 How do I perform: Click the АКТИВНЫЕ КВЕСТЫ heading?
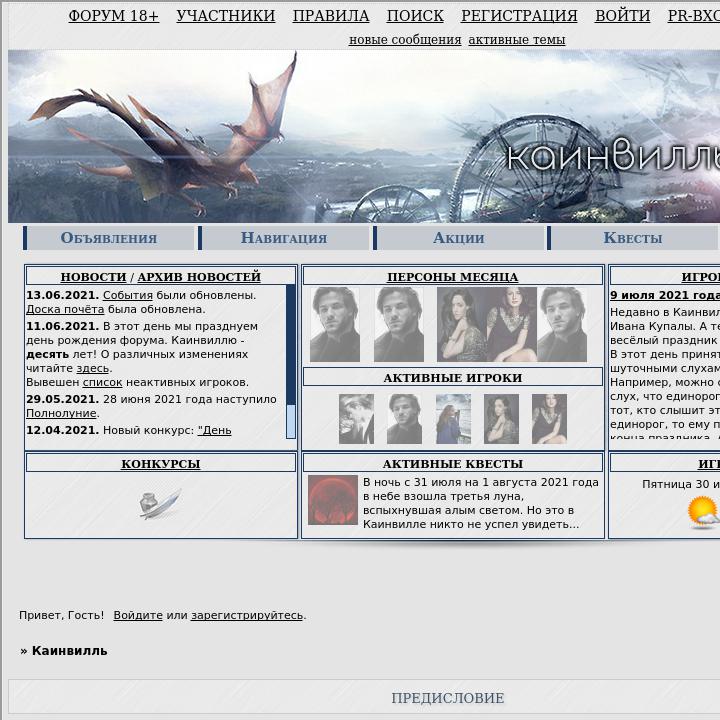pyautogui.click(x=453, y=464)
